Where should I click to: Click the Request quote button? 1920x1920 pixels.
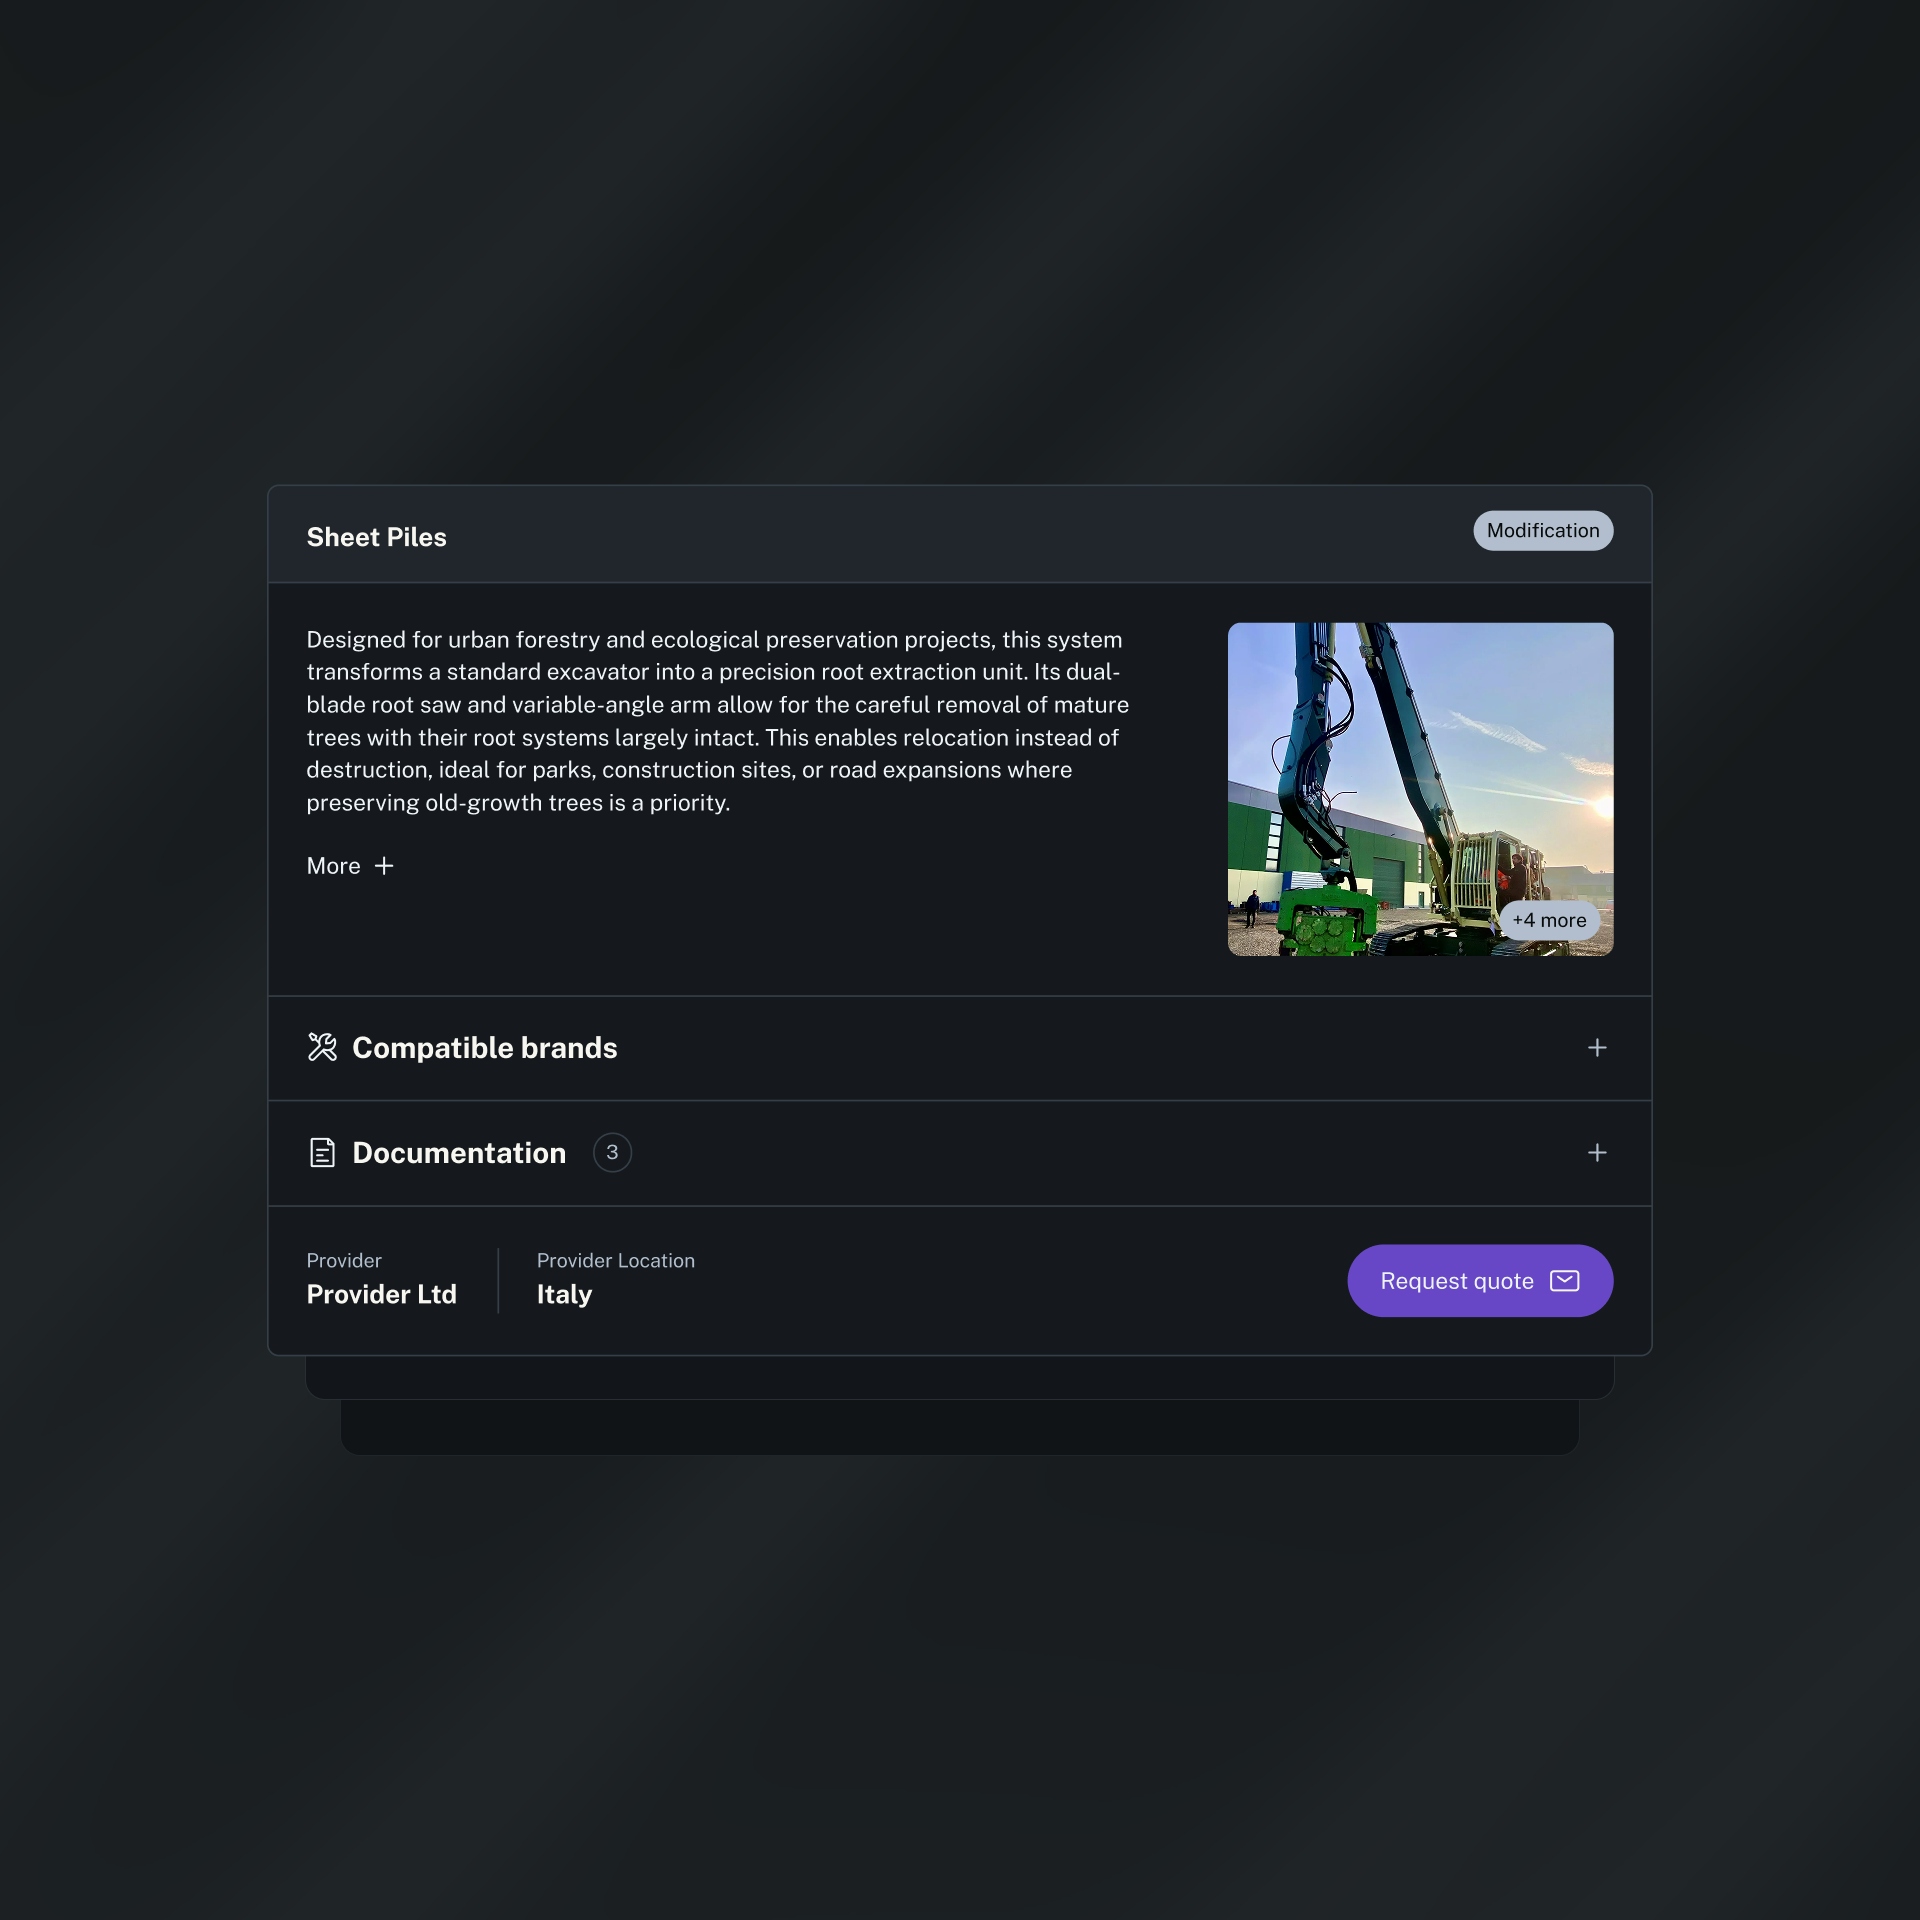pyautogui.click(x=1480, y=1281)
